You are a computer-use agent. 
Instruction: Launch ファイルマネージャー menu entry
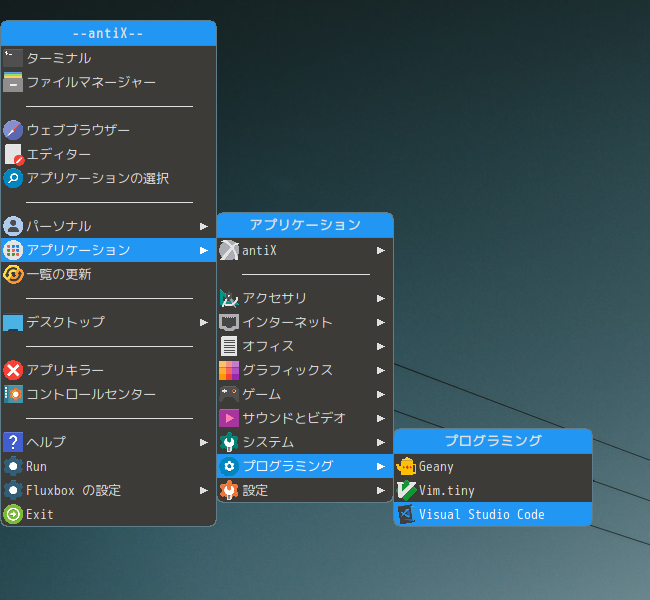109,82
